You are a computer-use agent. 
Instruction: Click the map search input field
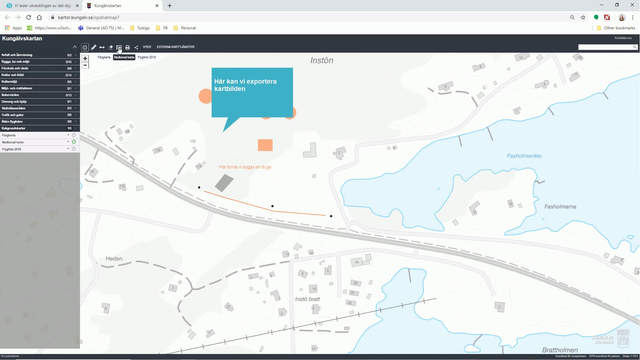pos(607,47)
